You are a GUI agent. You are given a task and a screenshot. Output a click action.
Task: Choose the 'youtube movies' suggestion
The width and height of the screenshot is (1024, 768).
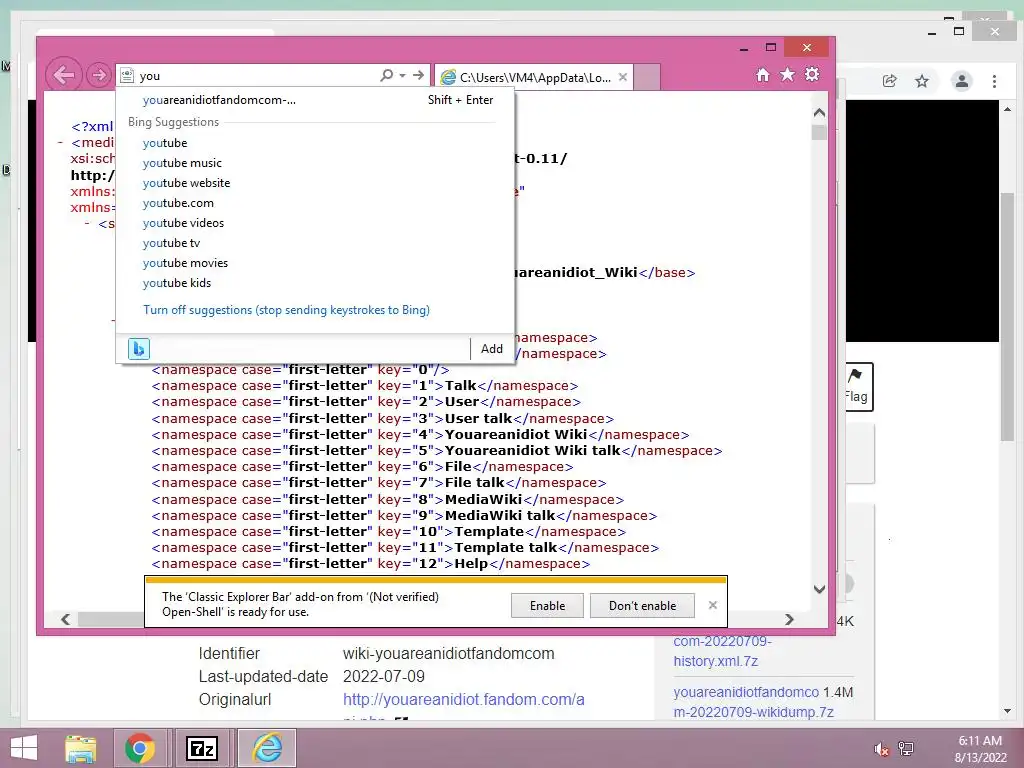315,263
